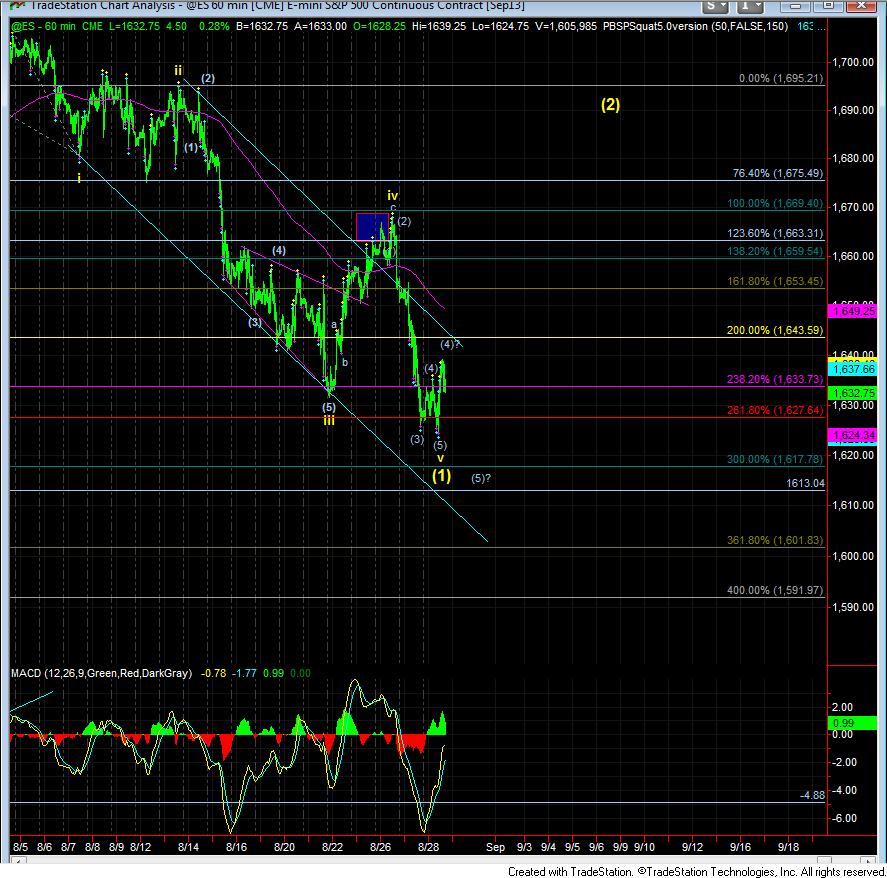Click the Hi=1639.25 high value
Viewport: 887px width, 878px height.
coord(439,27)
